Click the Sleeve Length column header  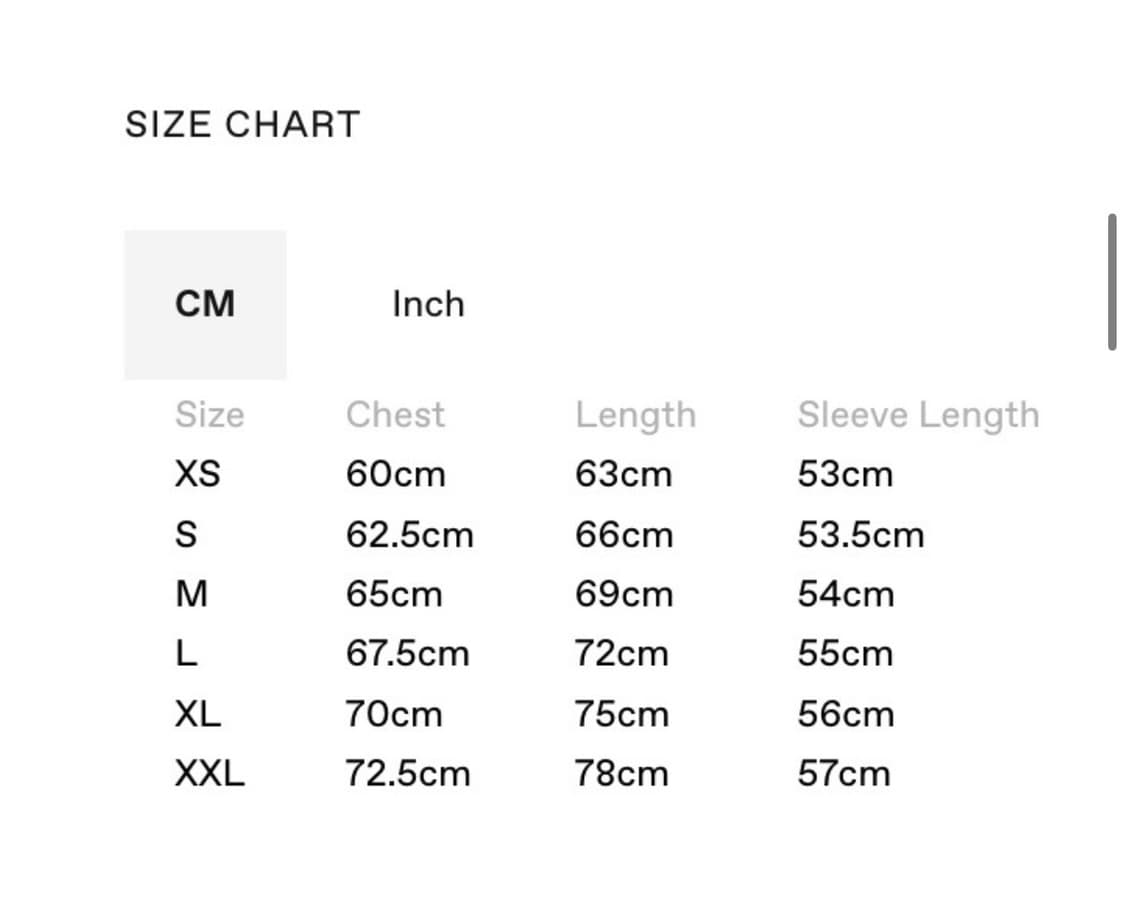[918, 415]
